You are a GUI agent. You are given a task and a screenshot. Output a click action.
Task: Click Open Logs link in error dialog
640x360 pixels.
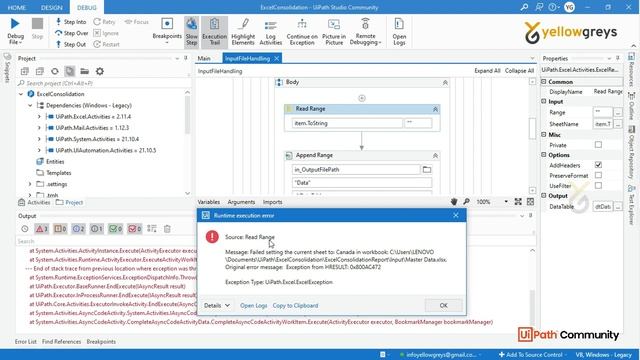pos(253,306)
